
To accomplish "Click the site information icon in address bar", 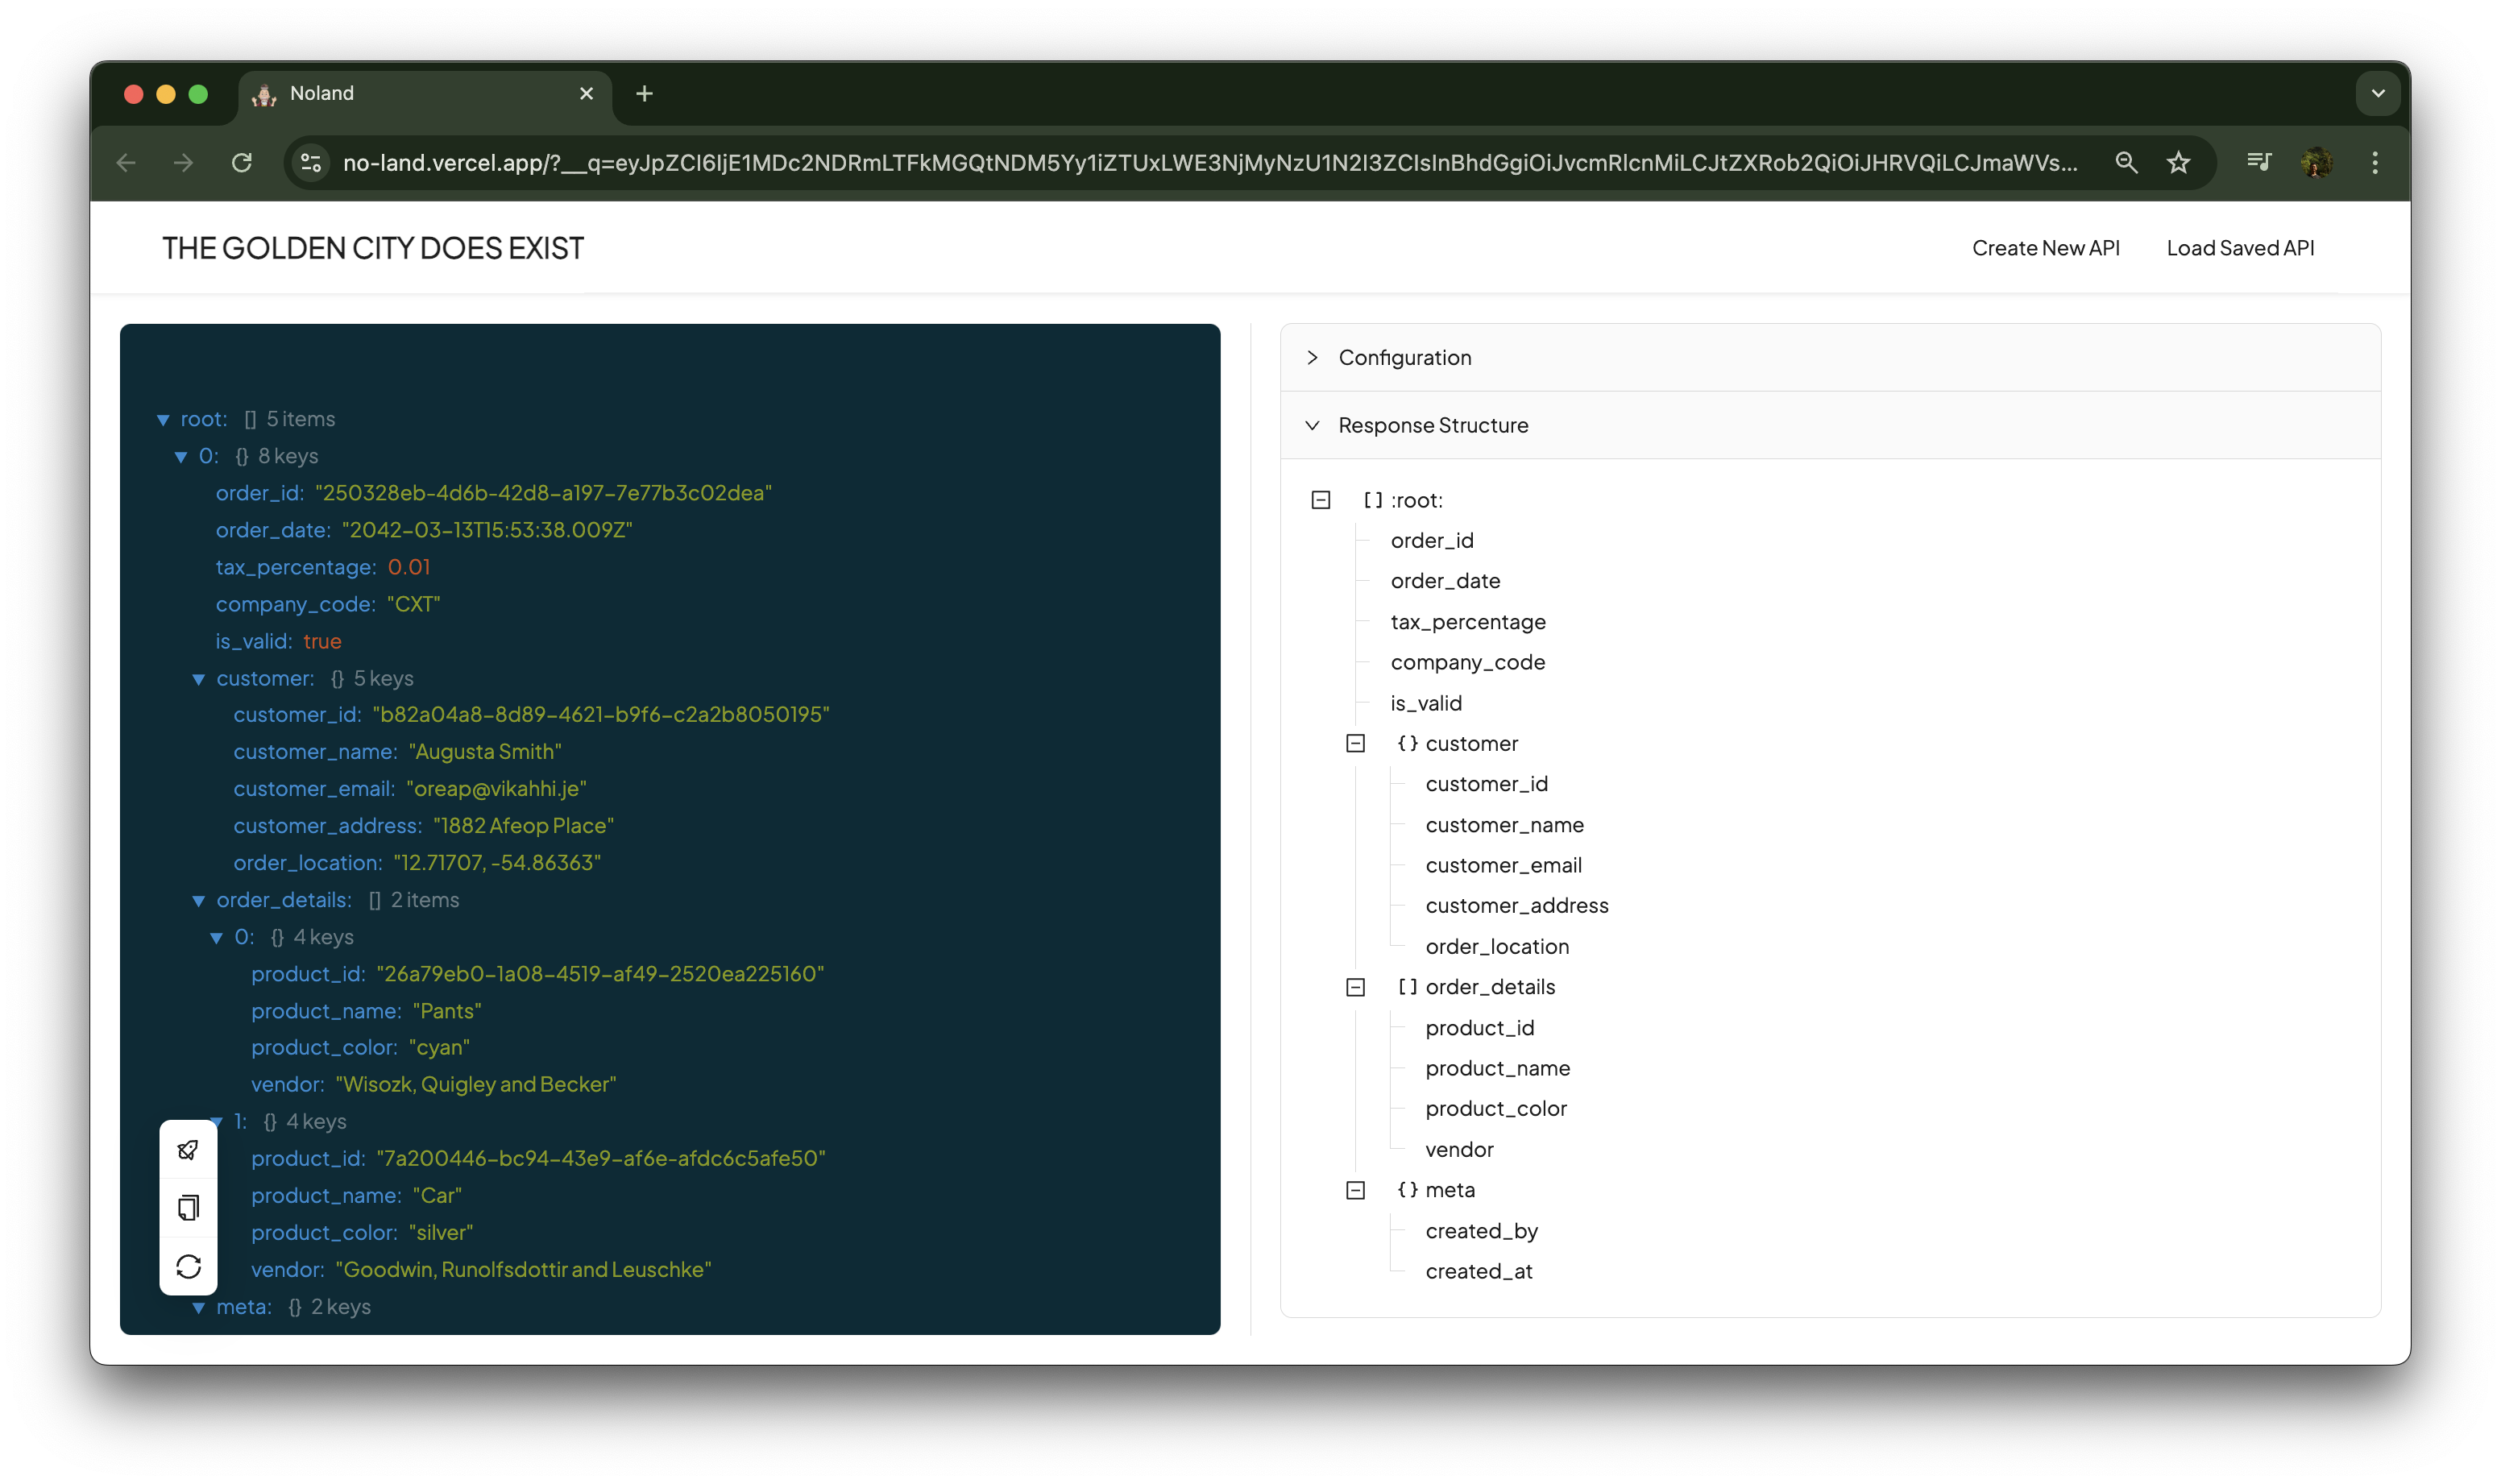I will click(311, 163).
